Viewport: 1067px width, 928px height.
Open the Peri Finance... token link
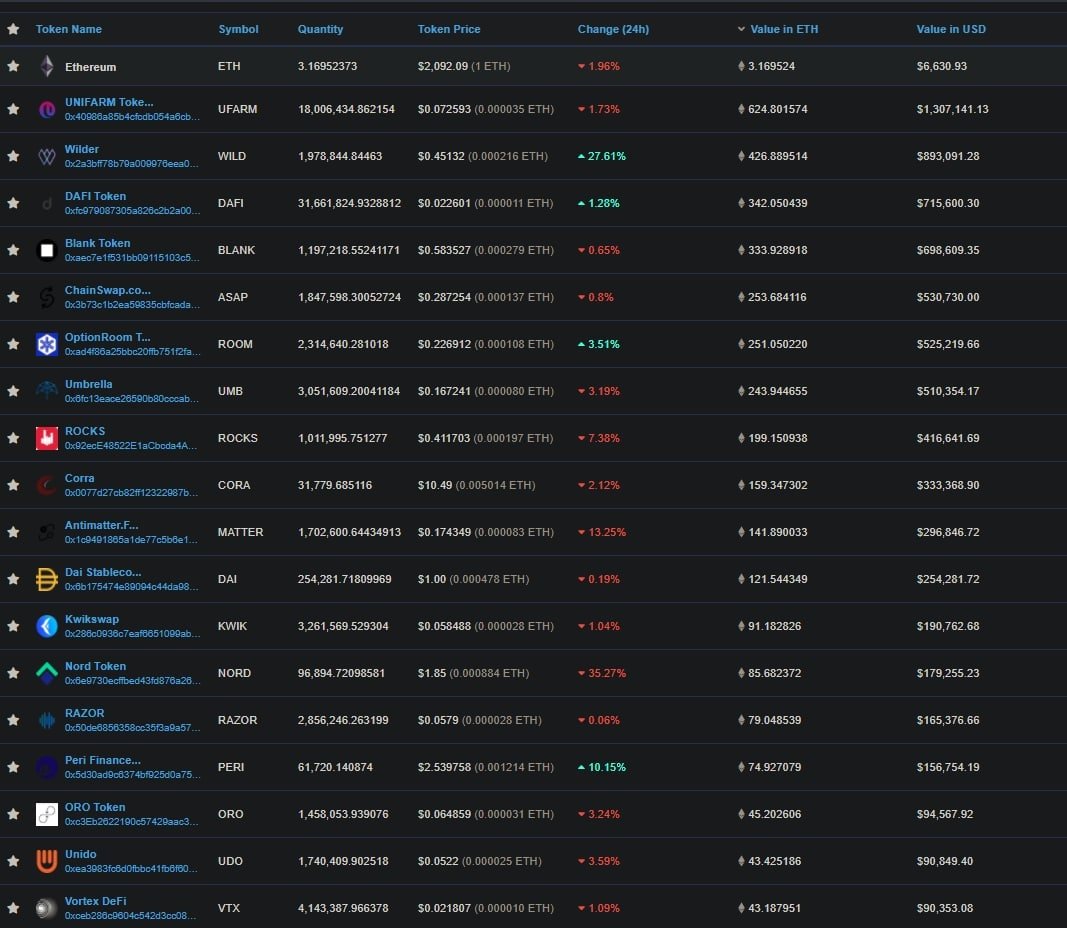point(103,760)
